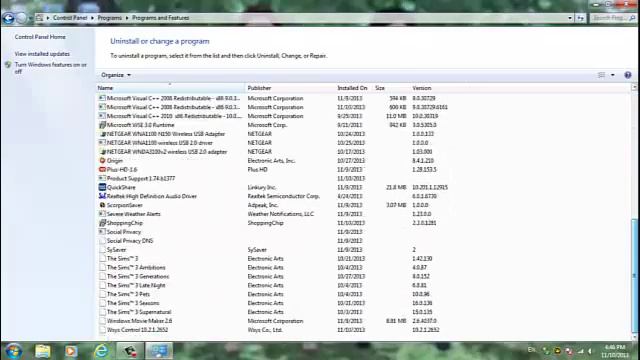Image resolution: width=640 pixels, height=360 pixels.
Task: Click Programs and Features in breadcrumb
Action: (160, 18)
